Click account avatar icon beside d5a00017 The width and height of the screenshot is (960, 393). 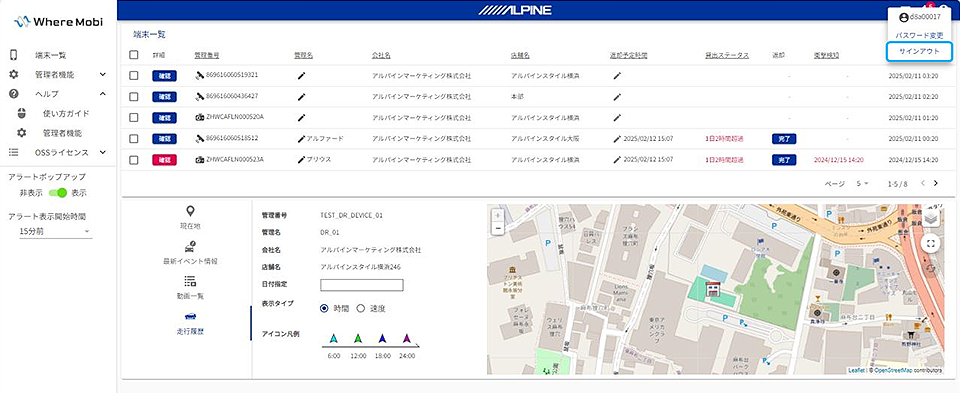[904, 17]
